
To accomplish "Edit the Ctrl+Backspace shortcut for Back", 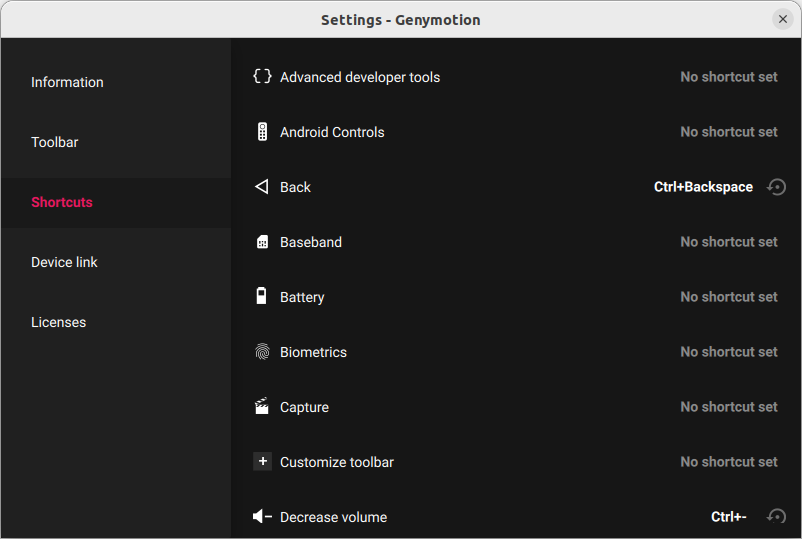I will pyautogui.click(x=703, y=187).
